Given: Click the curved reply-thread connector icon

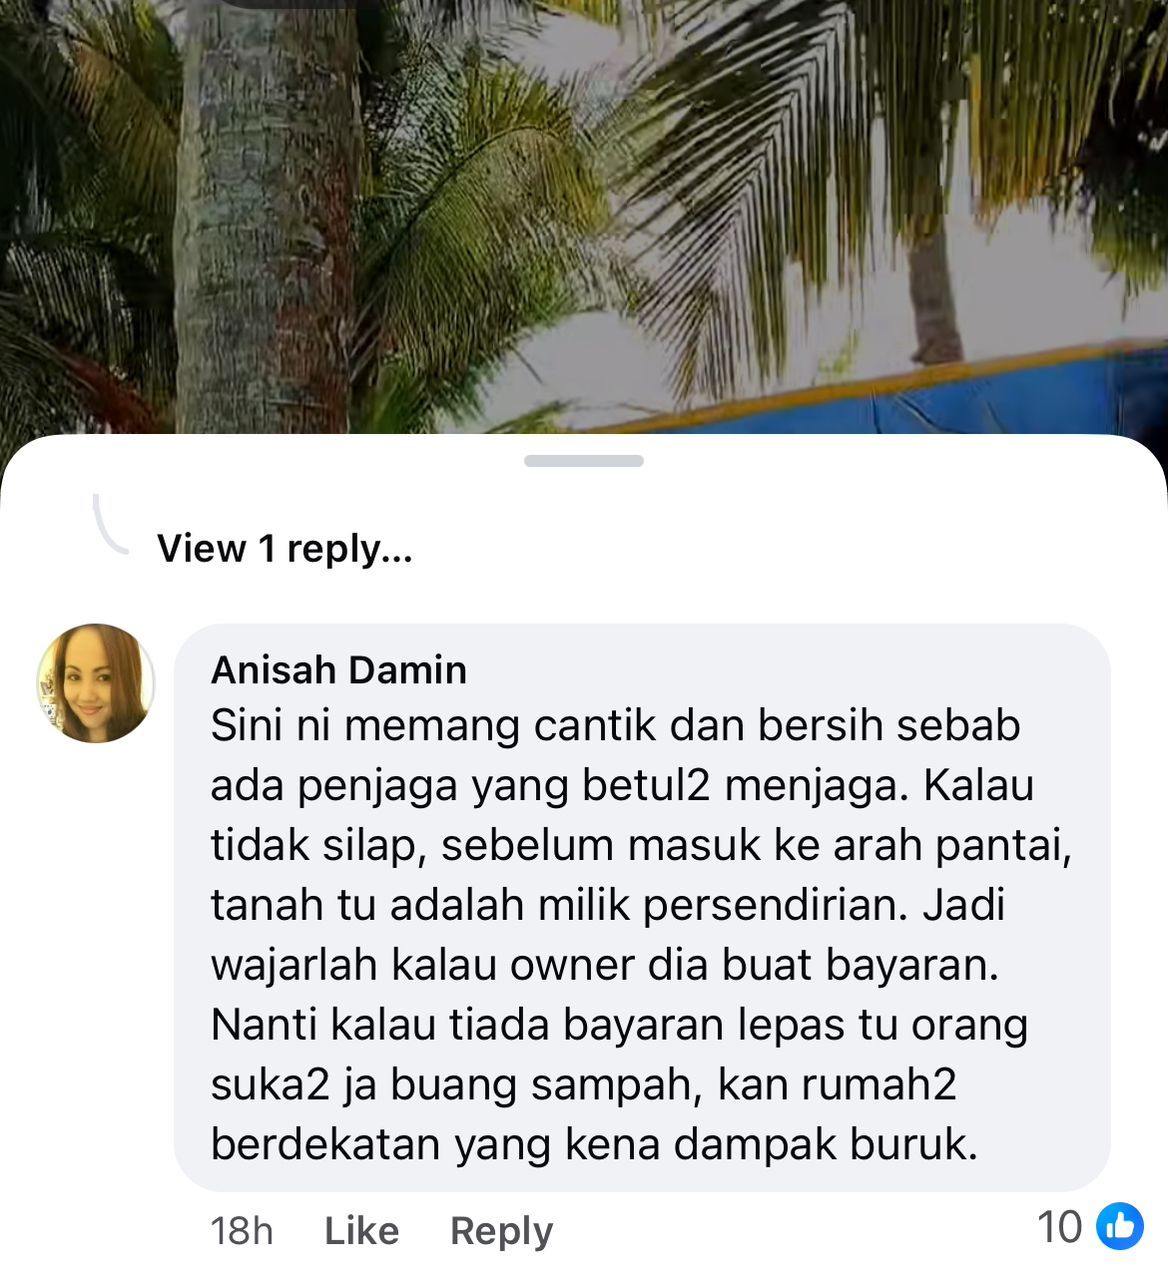Looking at the screenshot, I should point(110,523).
